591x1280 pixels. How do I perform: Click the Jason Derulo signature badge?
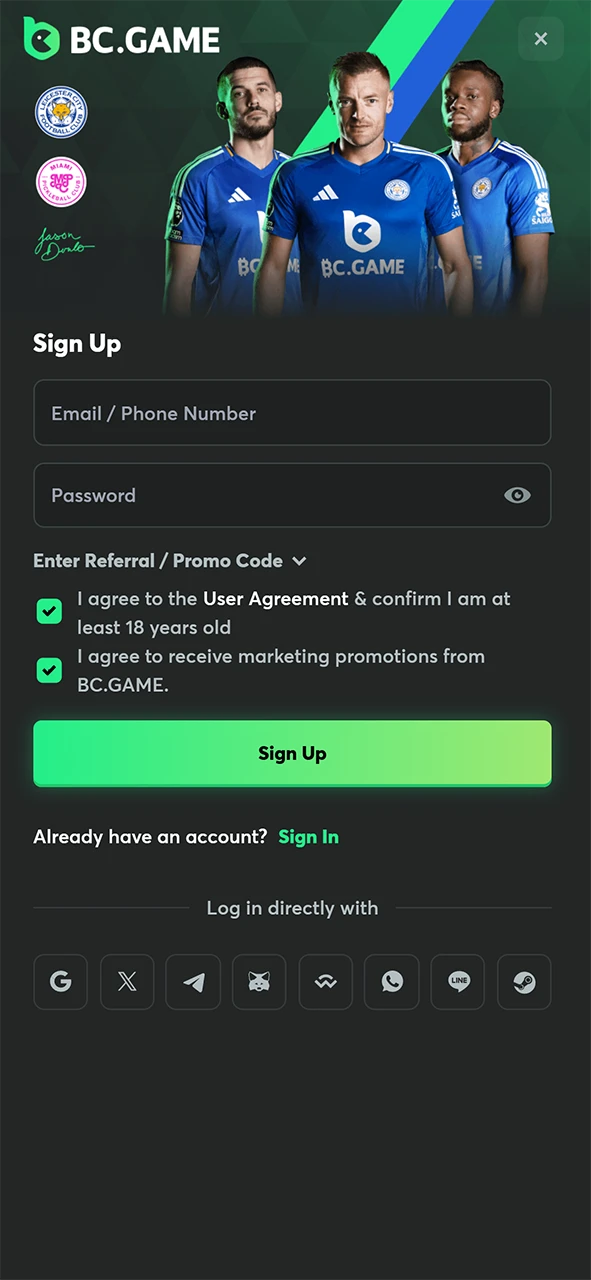tap(61, 242)
